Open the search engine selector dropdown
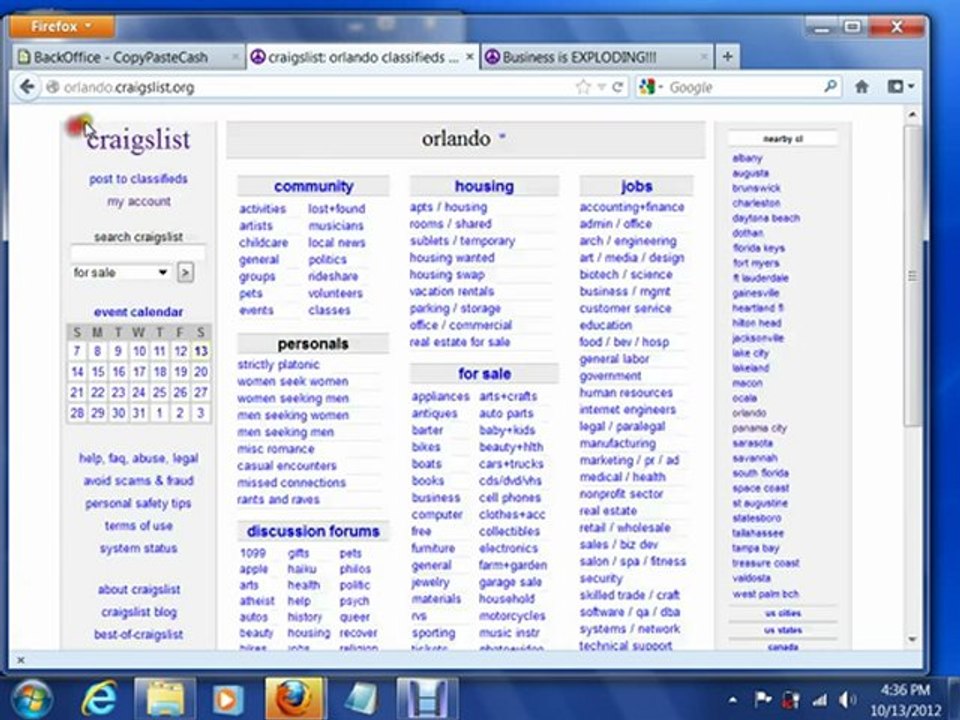Screen dimensions: 960x720 pos(650,87)
